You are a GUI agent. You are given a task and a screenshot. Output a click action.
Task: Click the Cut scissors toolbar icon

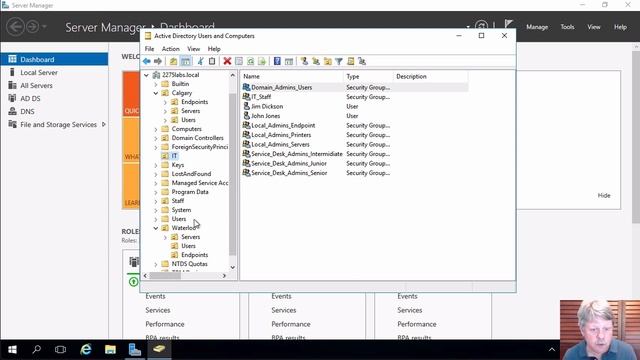200,61
